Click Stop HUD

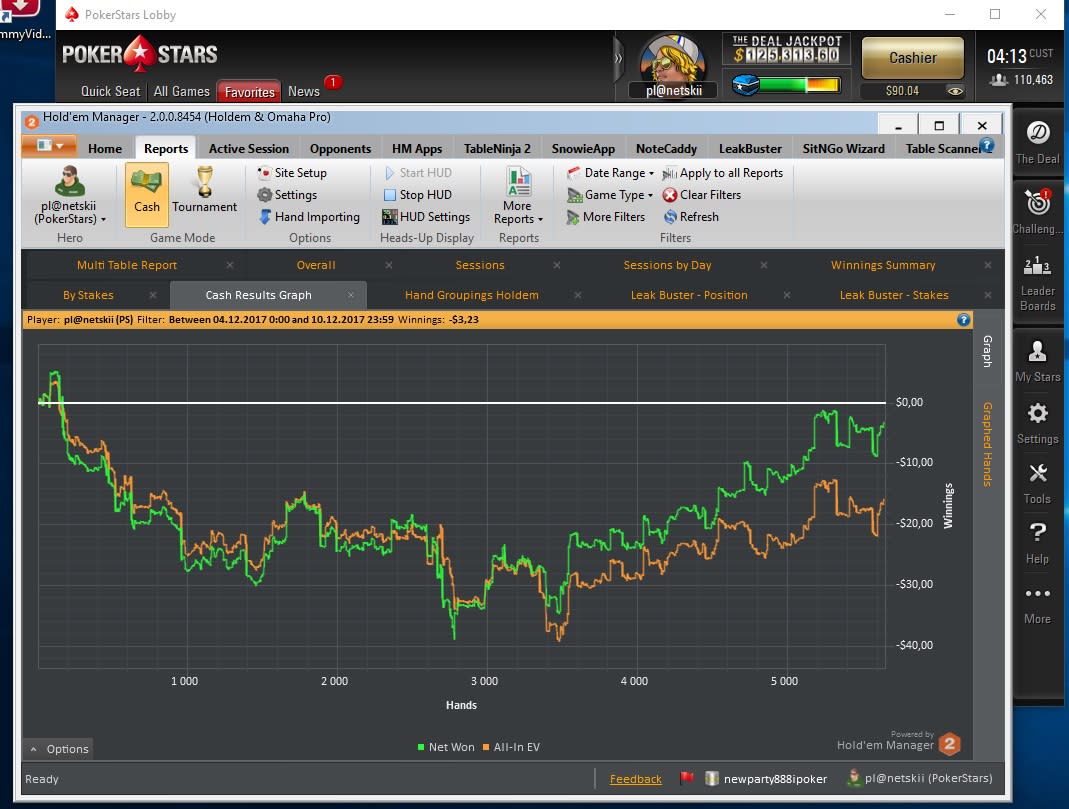(x=417, y=195)
